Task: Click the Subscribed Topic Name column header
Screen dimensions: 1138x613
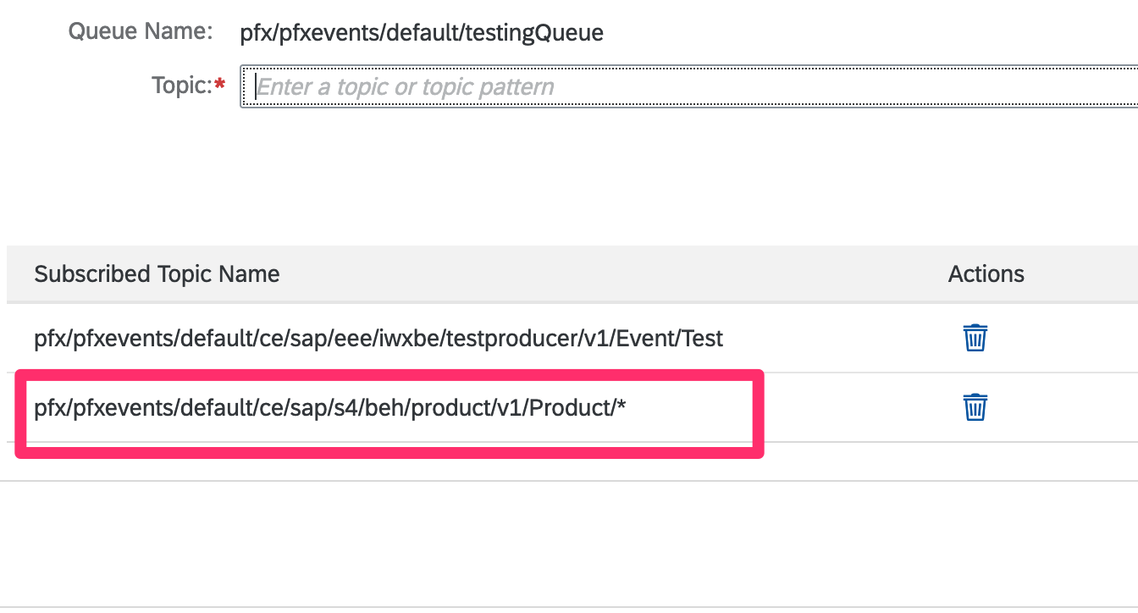Action: tap(157, 274)
